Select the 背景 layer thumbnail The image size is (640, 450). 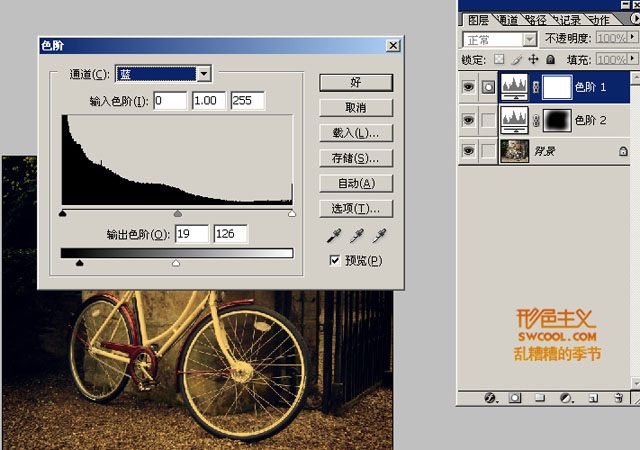(514, 151)
